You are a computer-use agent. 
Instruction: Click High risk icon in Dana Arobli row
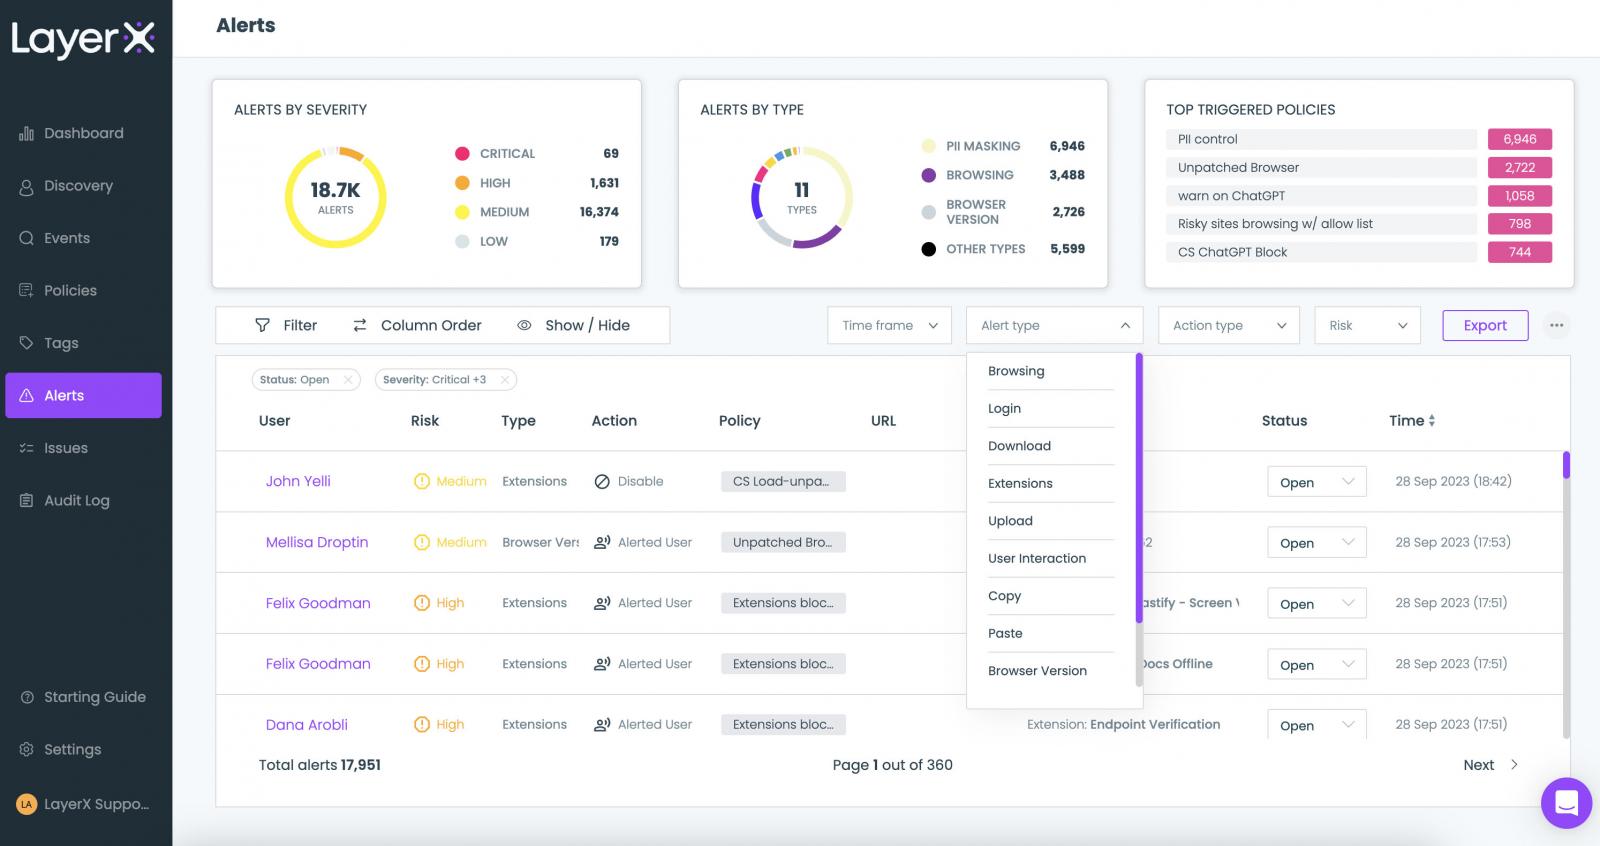pos(422,724)
